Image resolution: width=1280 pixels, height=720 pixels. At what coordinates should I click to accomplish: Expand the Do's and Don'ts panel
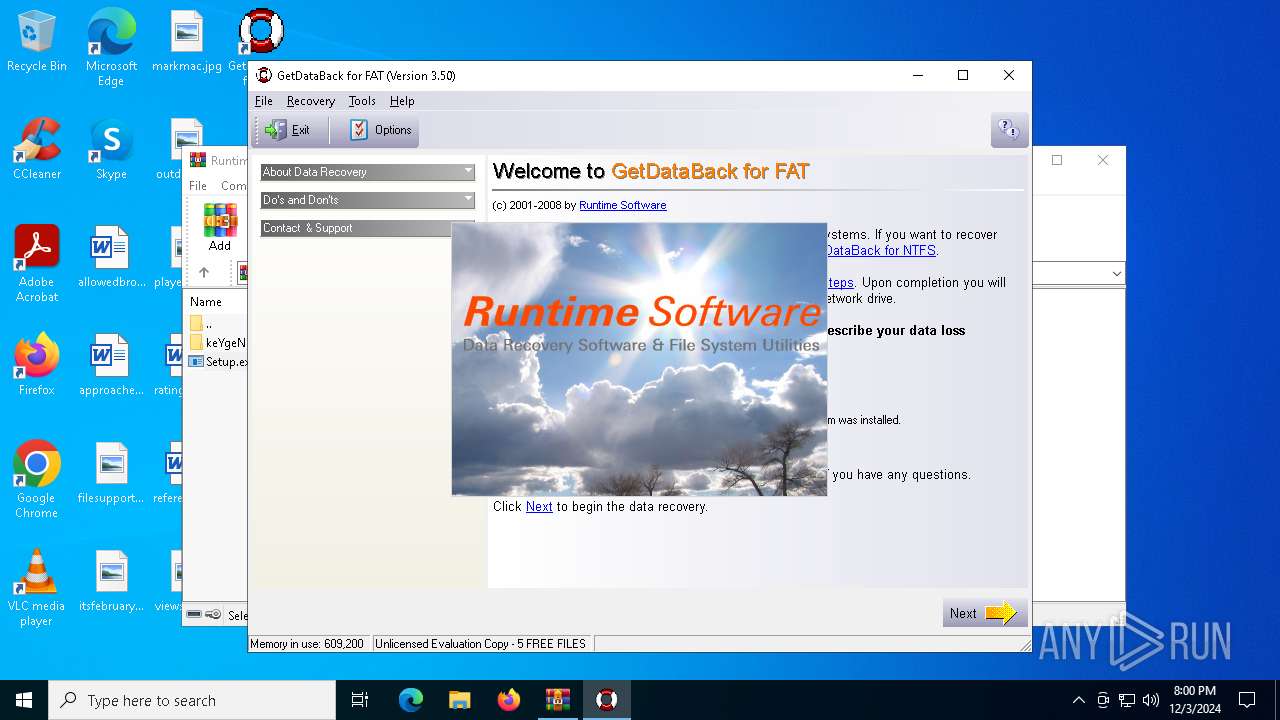click(x=368, y=200)
